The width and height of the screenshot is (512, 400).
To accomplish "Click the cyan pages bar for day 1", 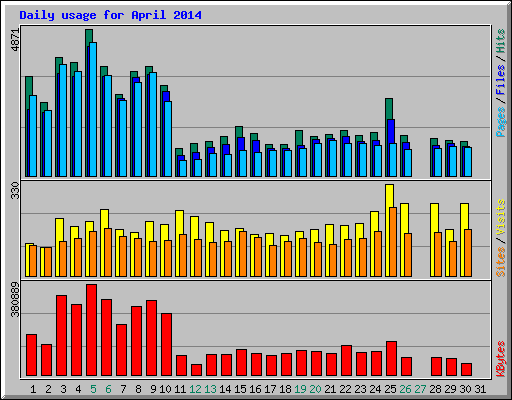I will (33, 136).
